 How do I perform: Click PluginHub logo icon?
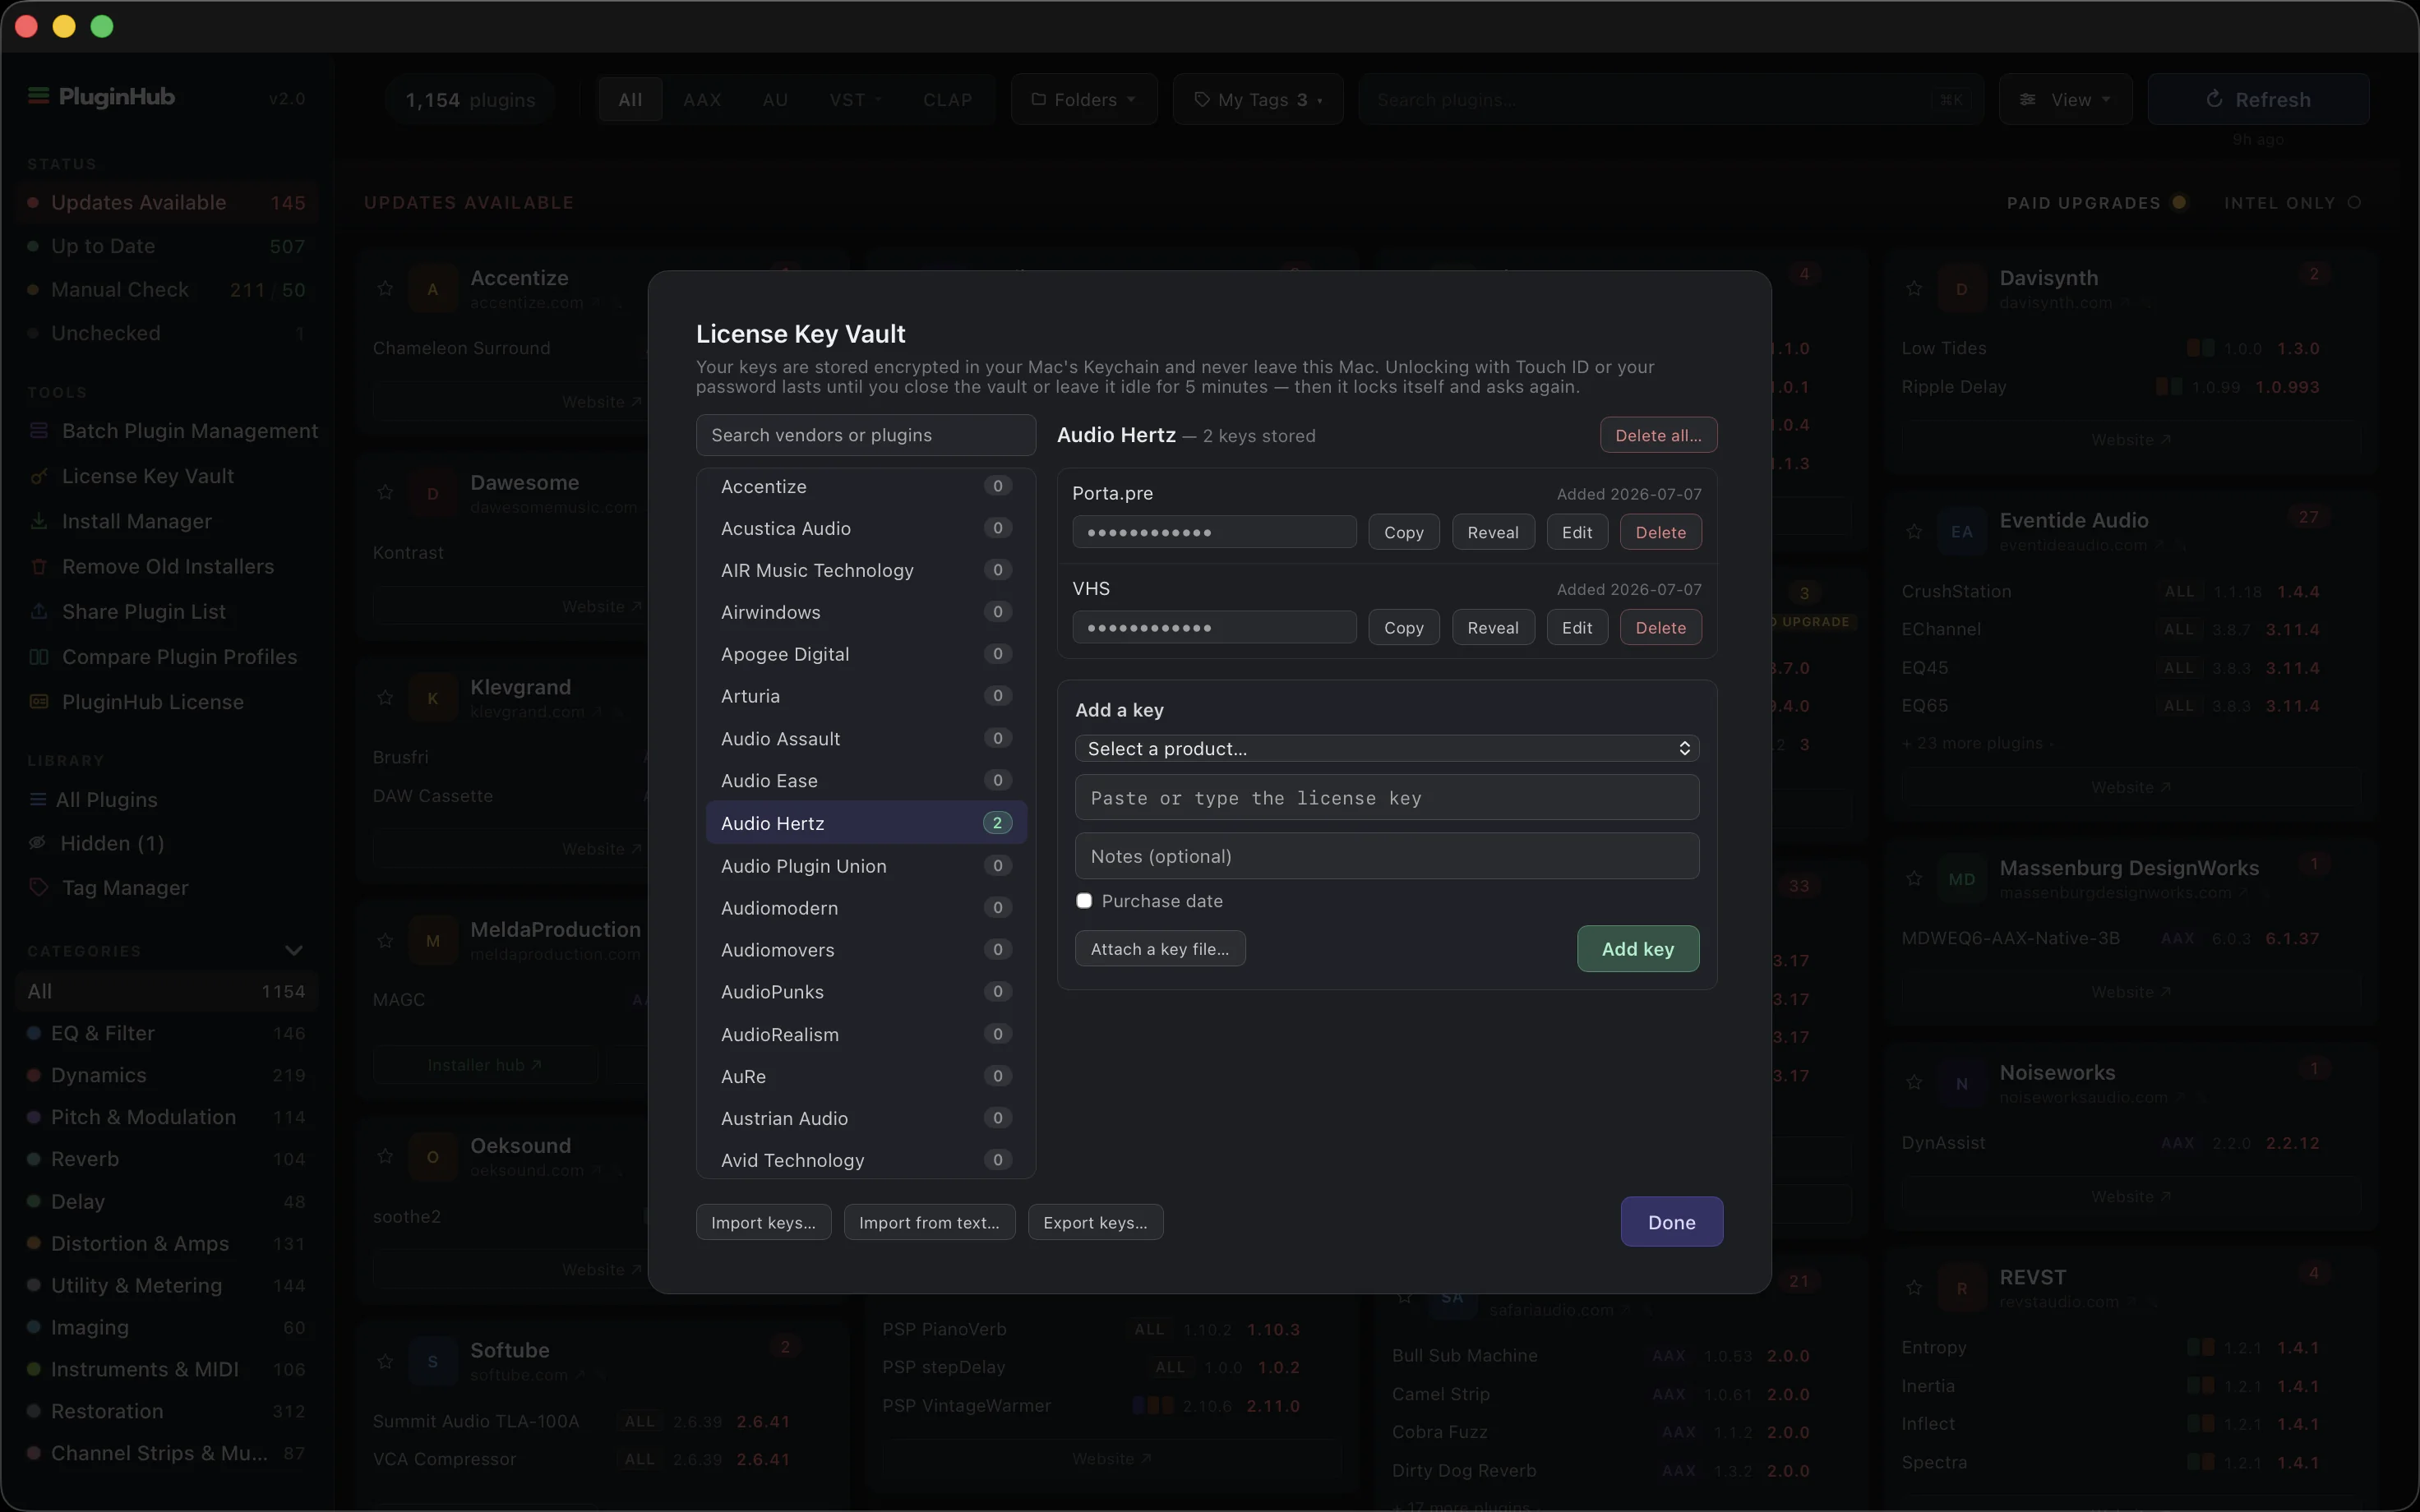coord(38,96)
